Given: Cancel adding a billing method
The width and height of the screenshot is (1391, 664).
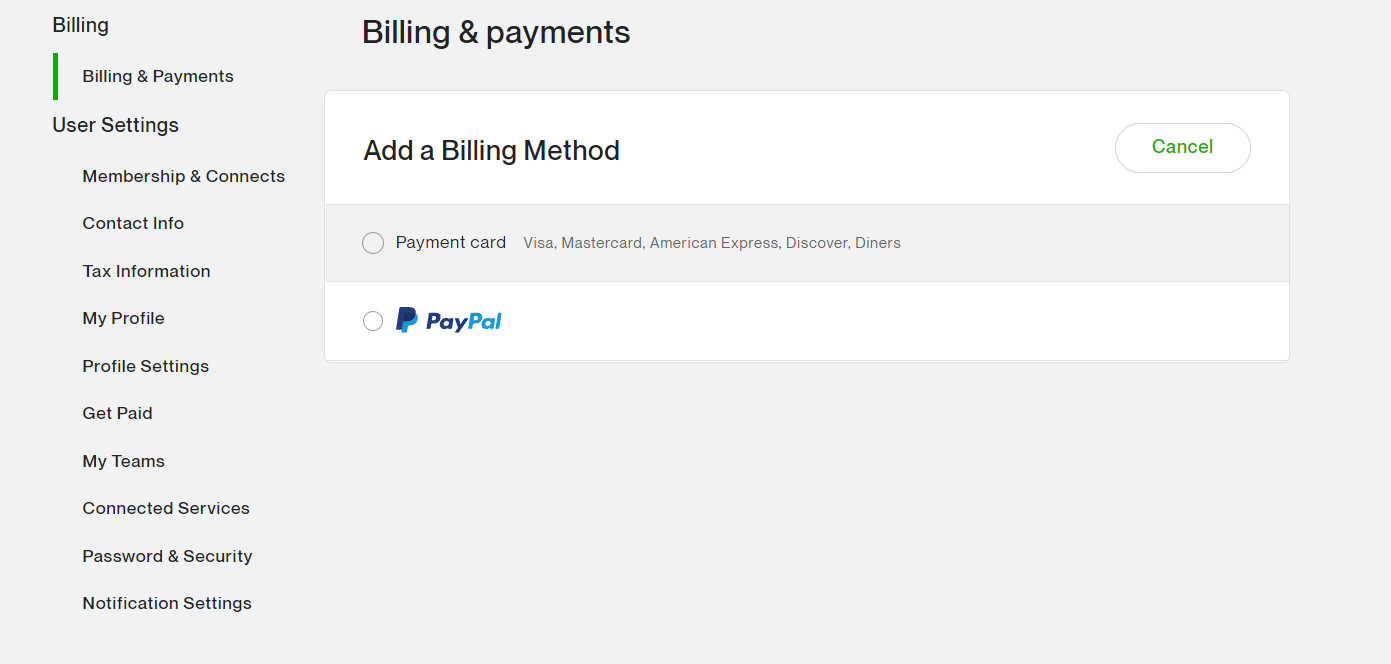Looking at the screenshot, I should tap(1182, 148).
